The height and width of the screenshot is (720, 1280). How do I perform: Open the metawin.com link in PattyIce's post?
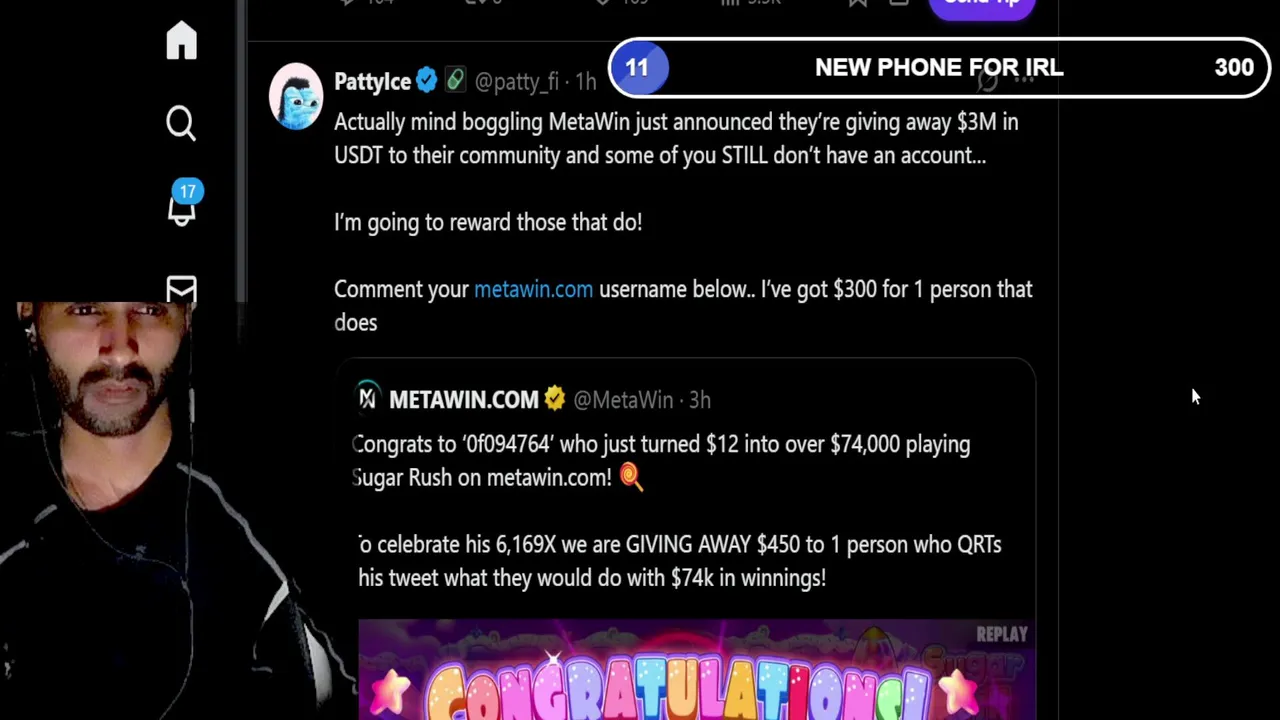click(x=533, y=289)
